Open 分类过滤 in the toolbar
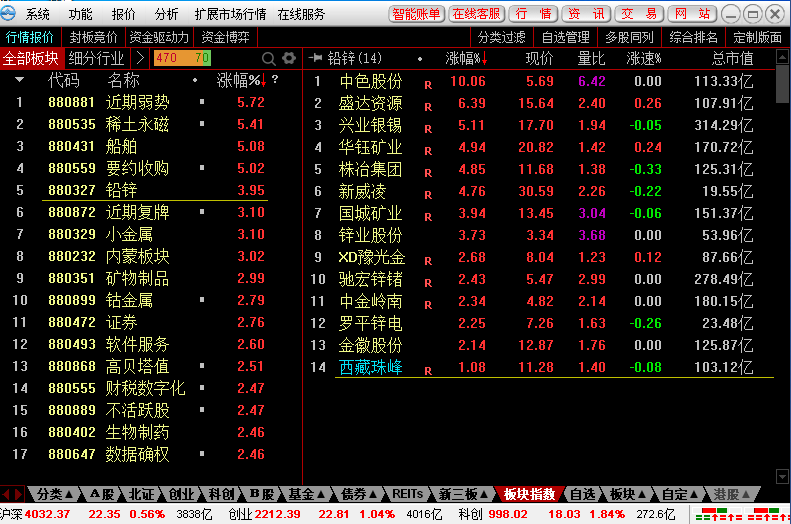This screenshot has height=524, width=791. [501, 37]
